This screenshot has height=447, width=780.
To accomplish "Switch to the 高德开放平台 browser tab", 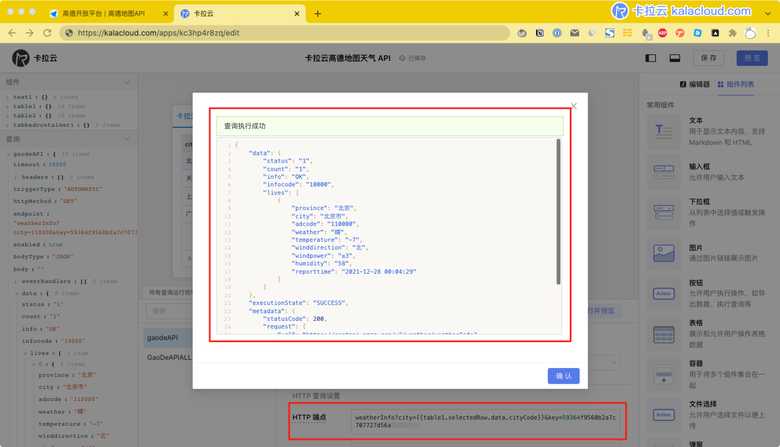I will point(103,14).
